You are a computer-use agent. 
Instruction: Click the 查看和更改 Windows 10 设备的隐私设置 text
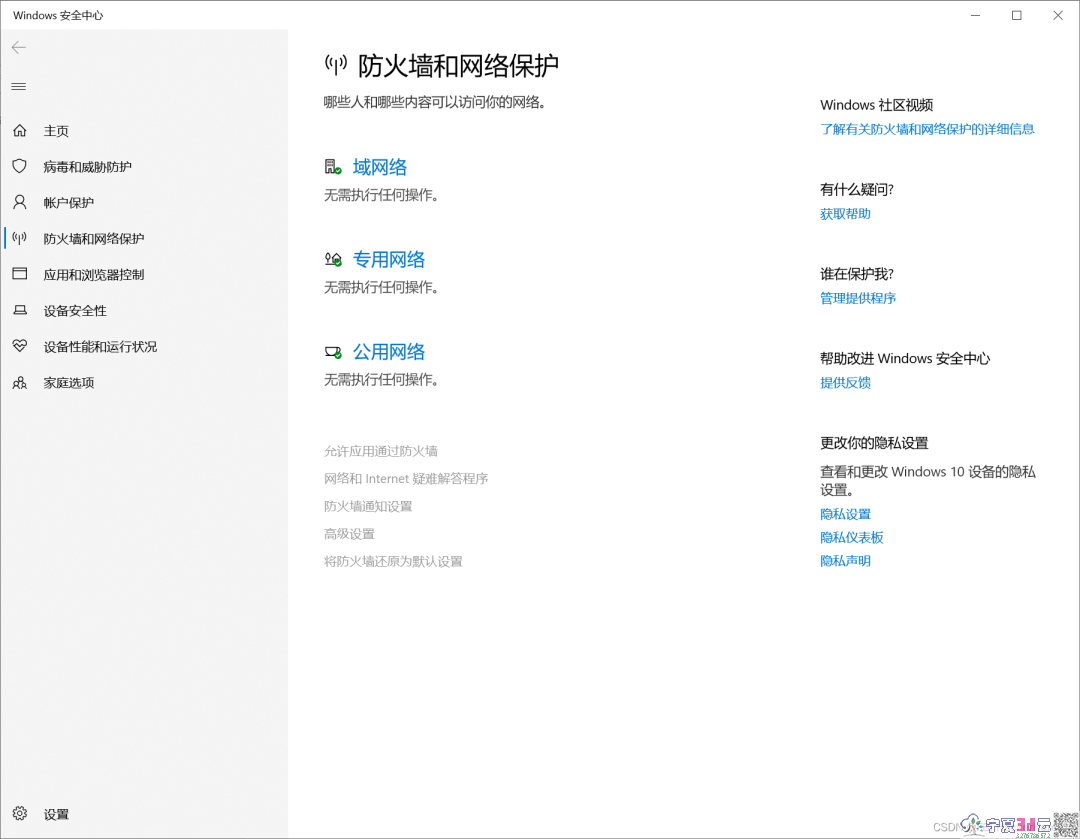[x=927, y=481]
